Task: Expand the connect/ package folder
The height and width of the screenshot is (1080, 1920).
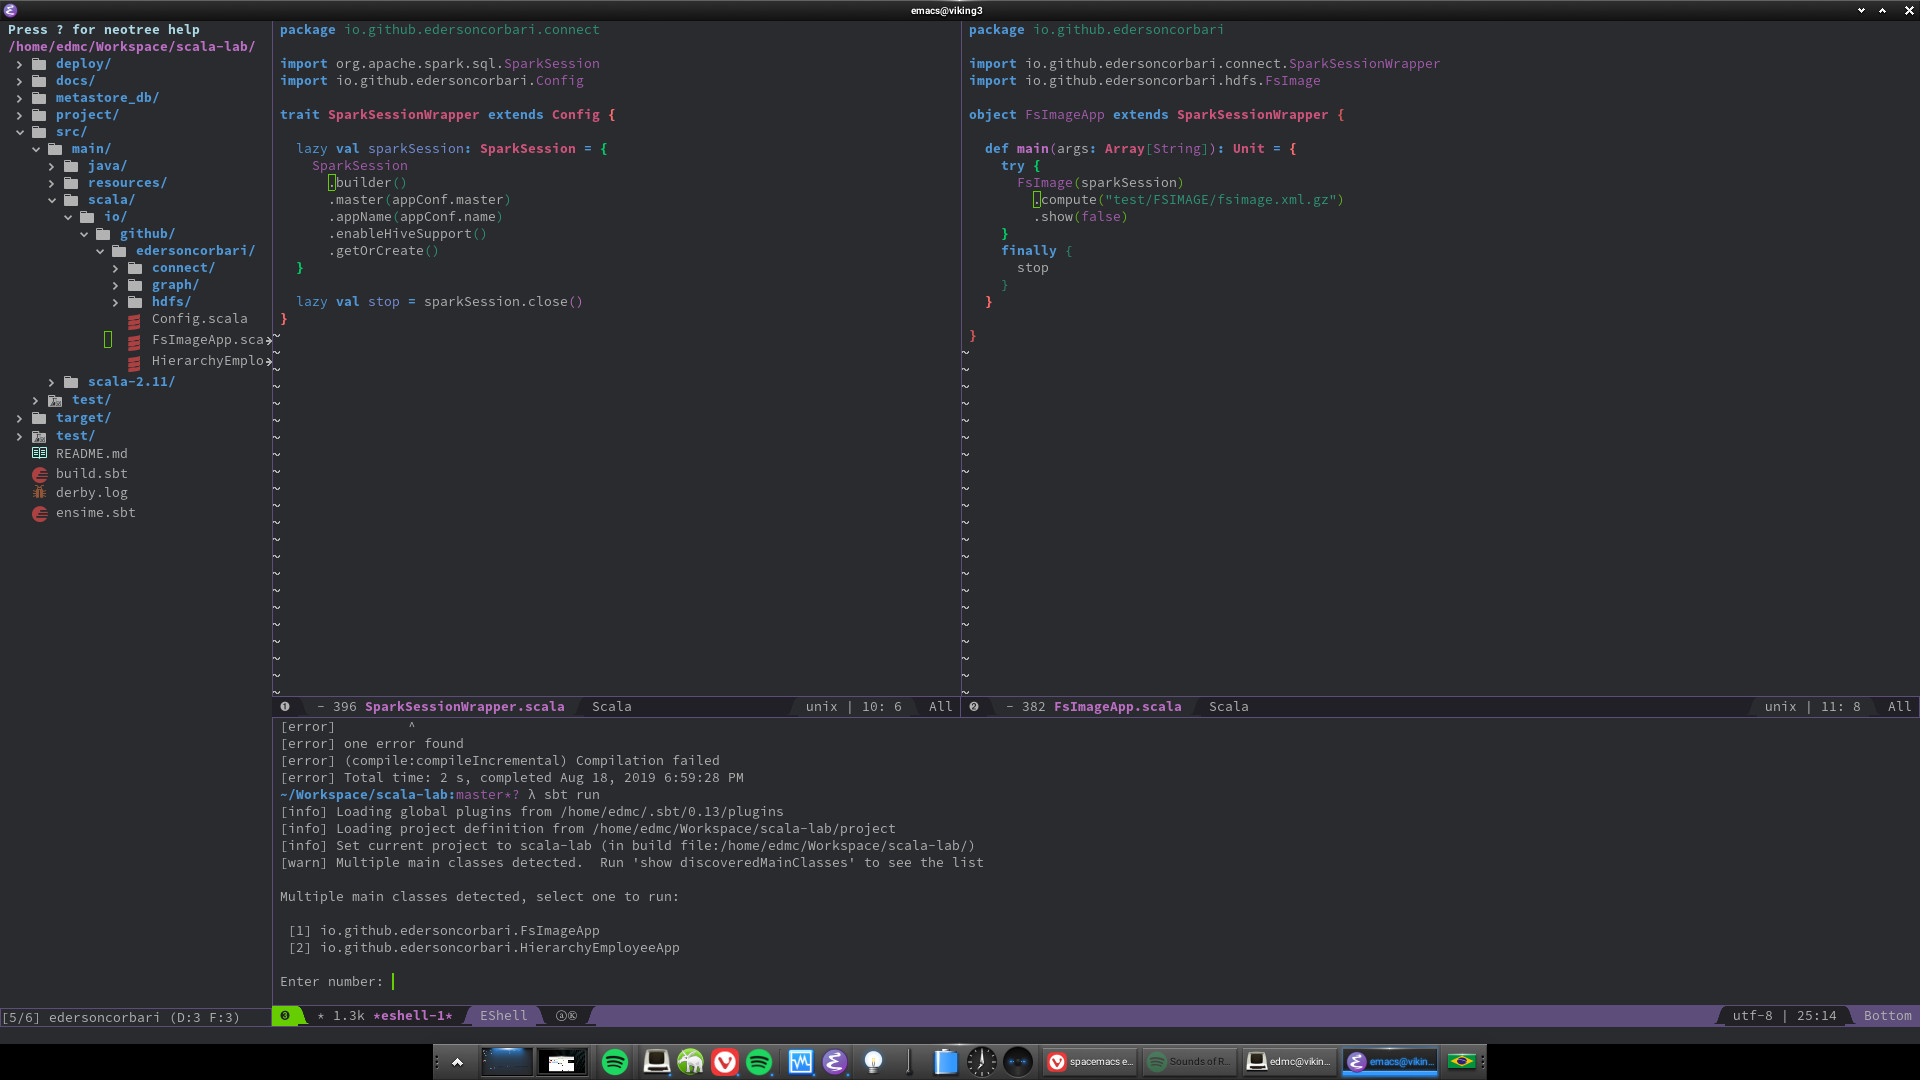Action: (116, 268)
